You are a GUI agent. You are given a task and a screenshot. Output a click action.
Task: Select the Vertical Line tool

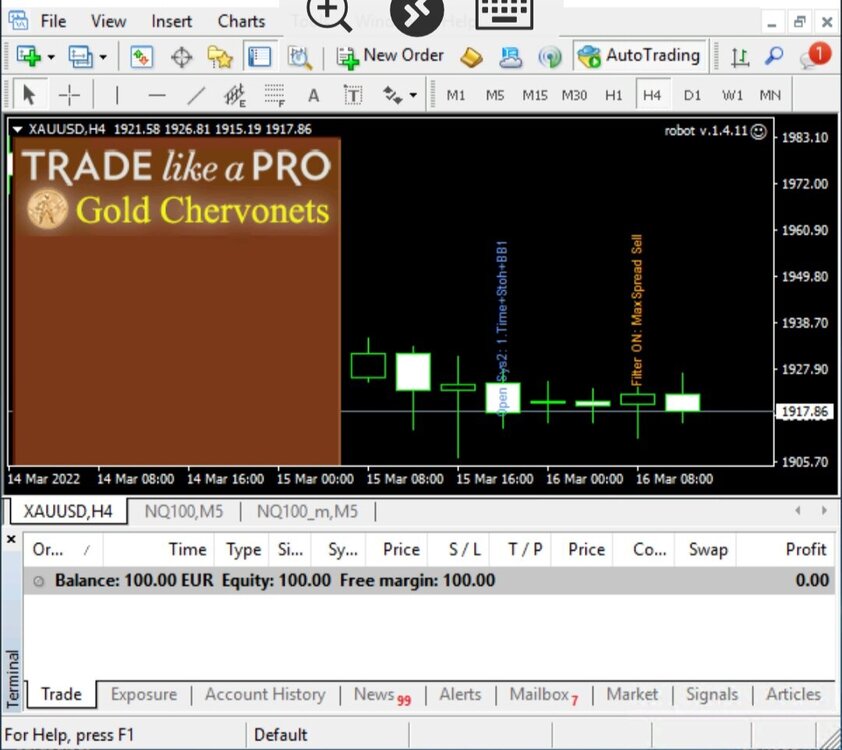(117, 95)
